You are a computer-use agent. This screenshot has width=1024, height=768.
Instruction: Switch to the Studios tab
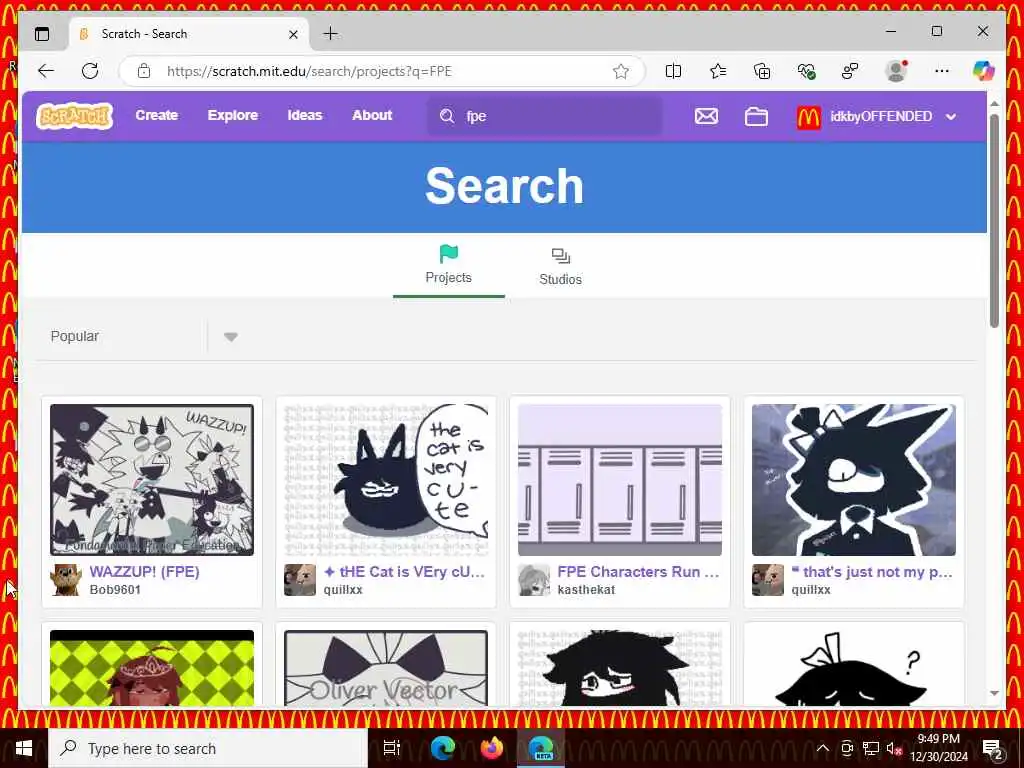tap(560, 266)
